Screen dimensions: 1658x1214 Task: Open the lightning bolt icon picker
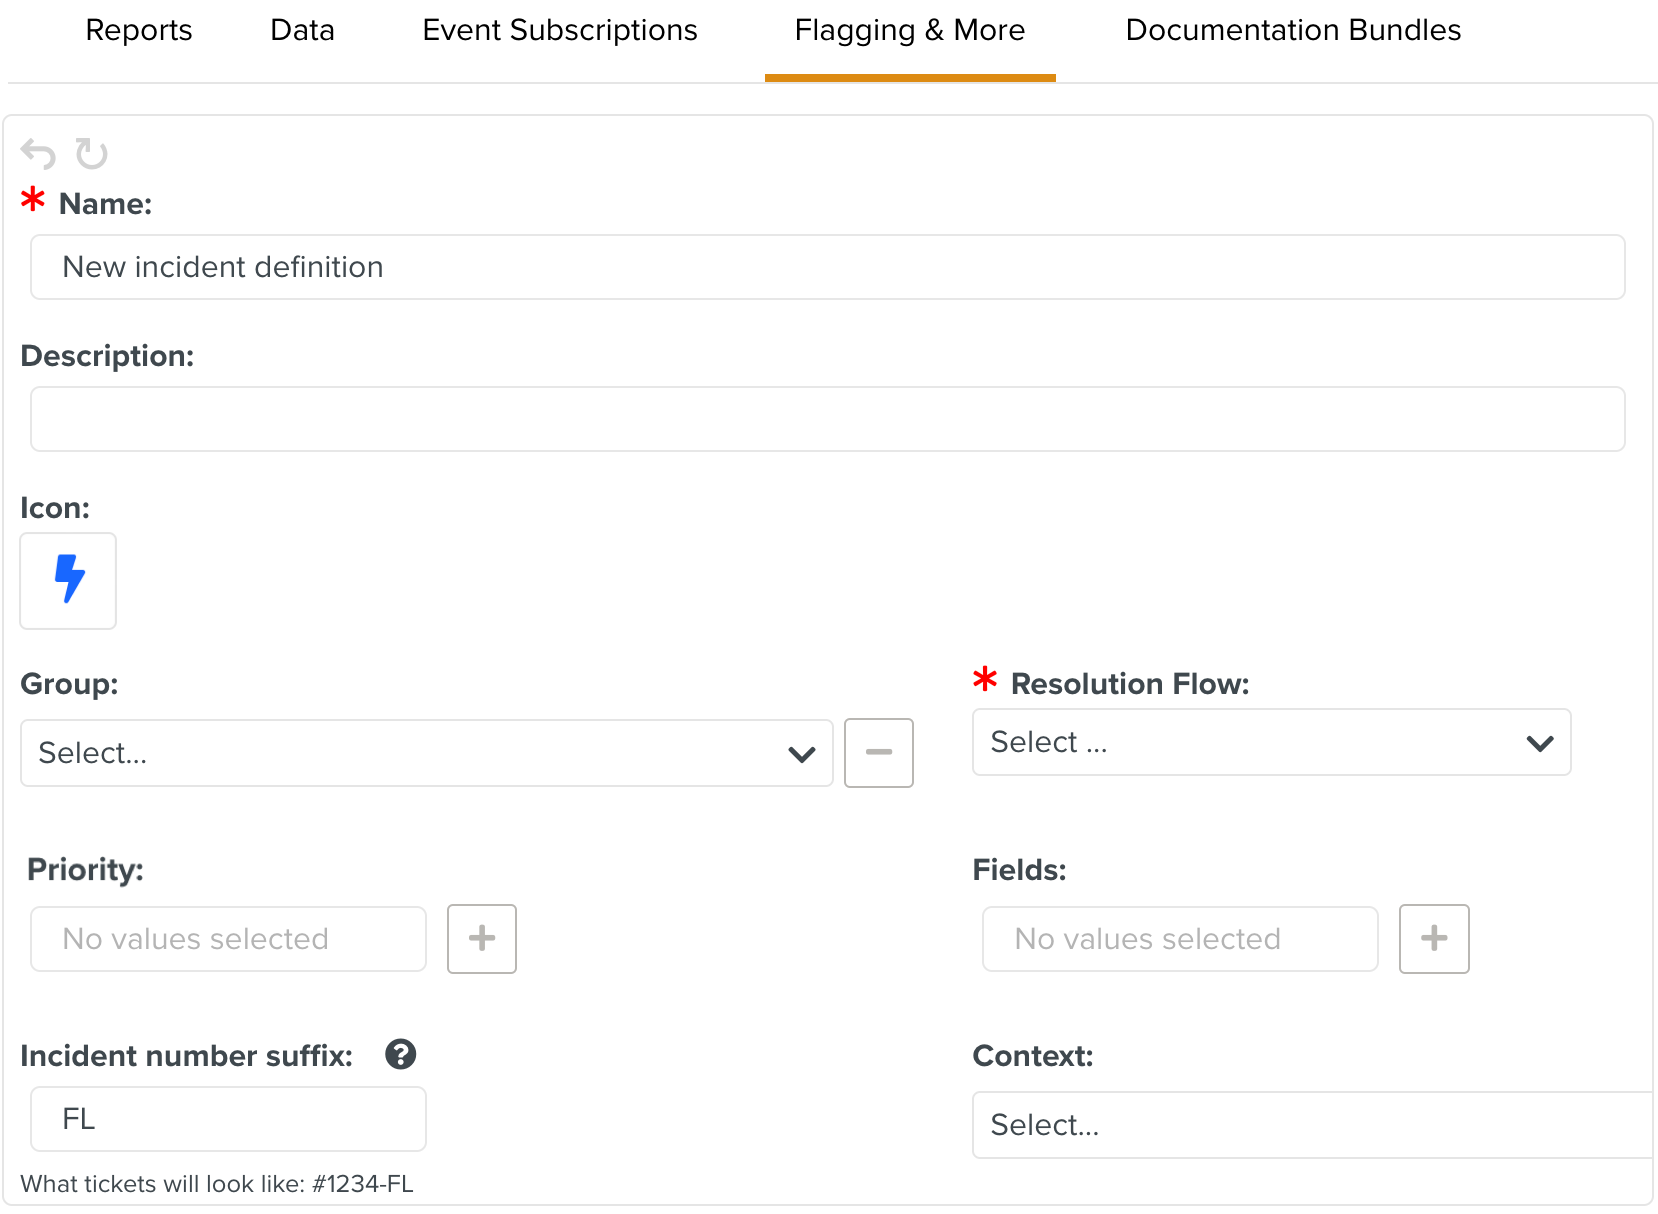click(68, 580)
